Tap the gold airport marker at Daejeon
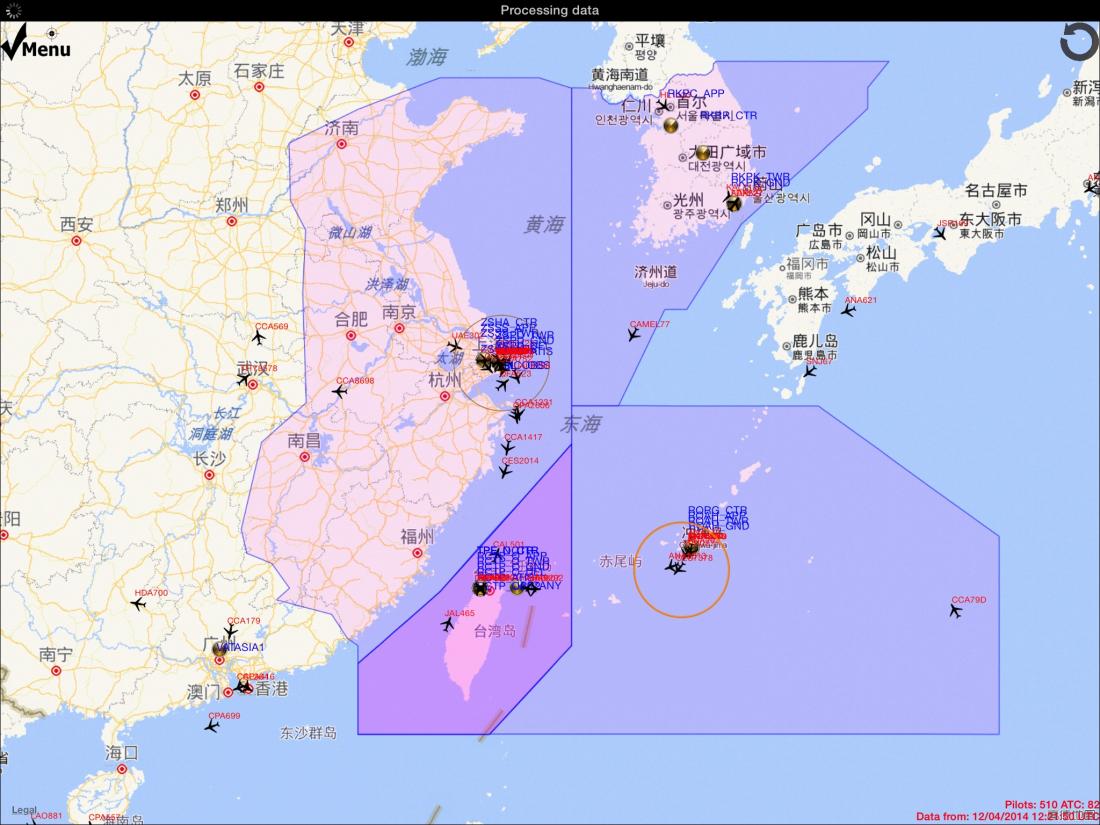1100x825 pixels. point(702,152)
